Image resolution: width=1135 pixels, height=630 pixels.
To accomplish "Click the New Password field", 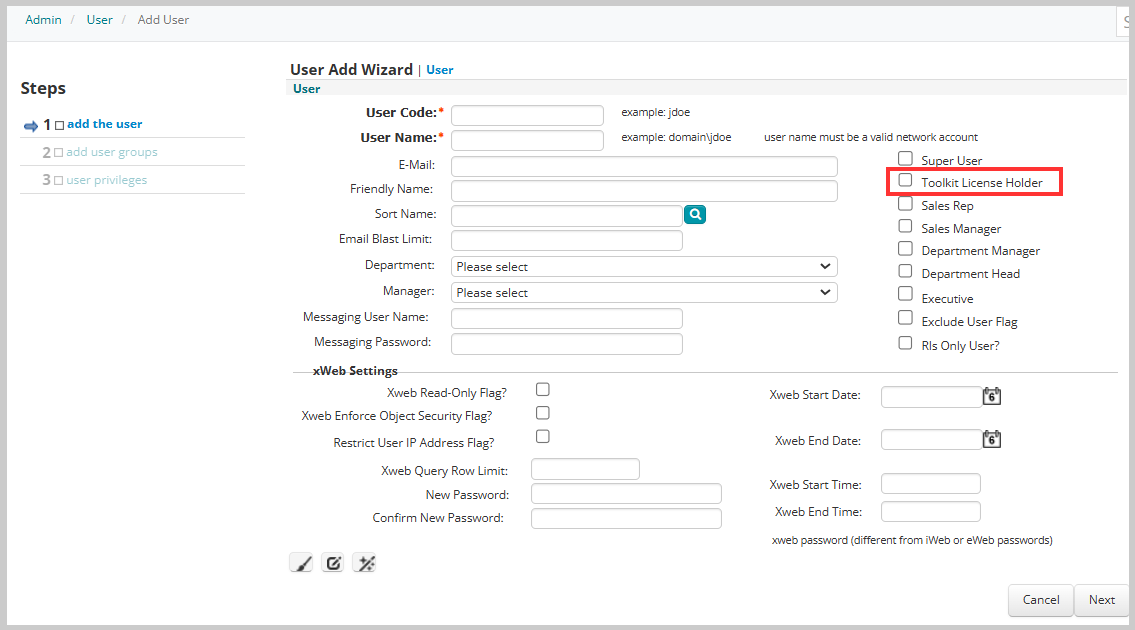I will (x=626, y=494).
